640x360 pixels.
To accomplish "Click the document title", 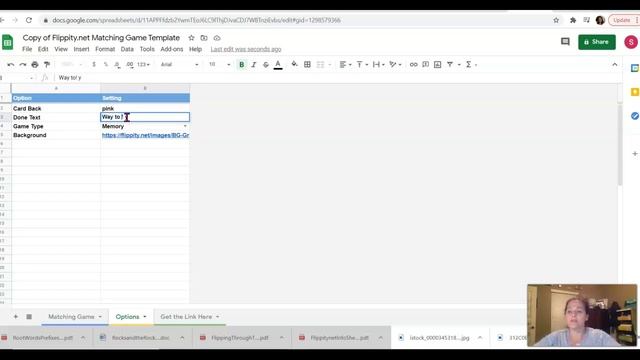I will coord(101,38).
